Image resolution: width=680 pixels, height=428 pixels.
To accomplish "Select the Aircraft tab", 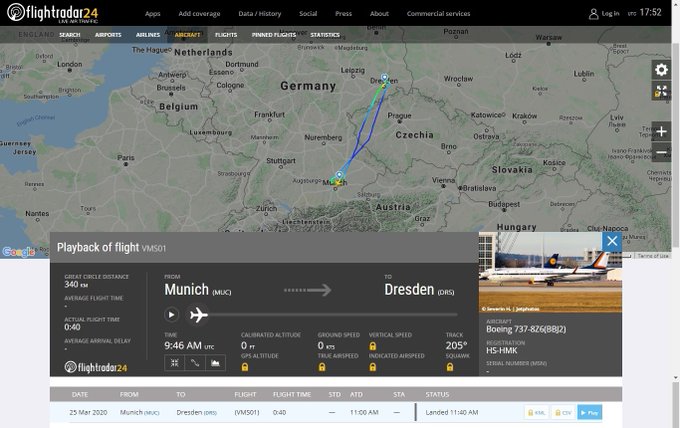I will [x=187, y=35].
